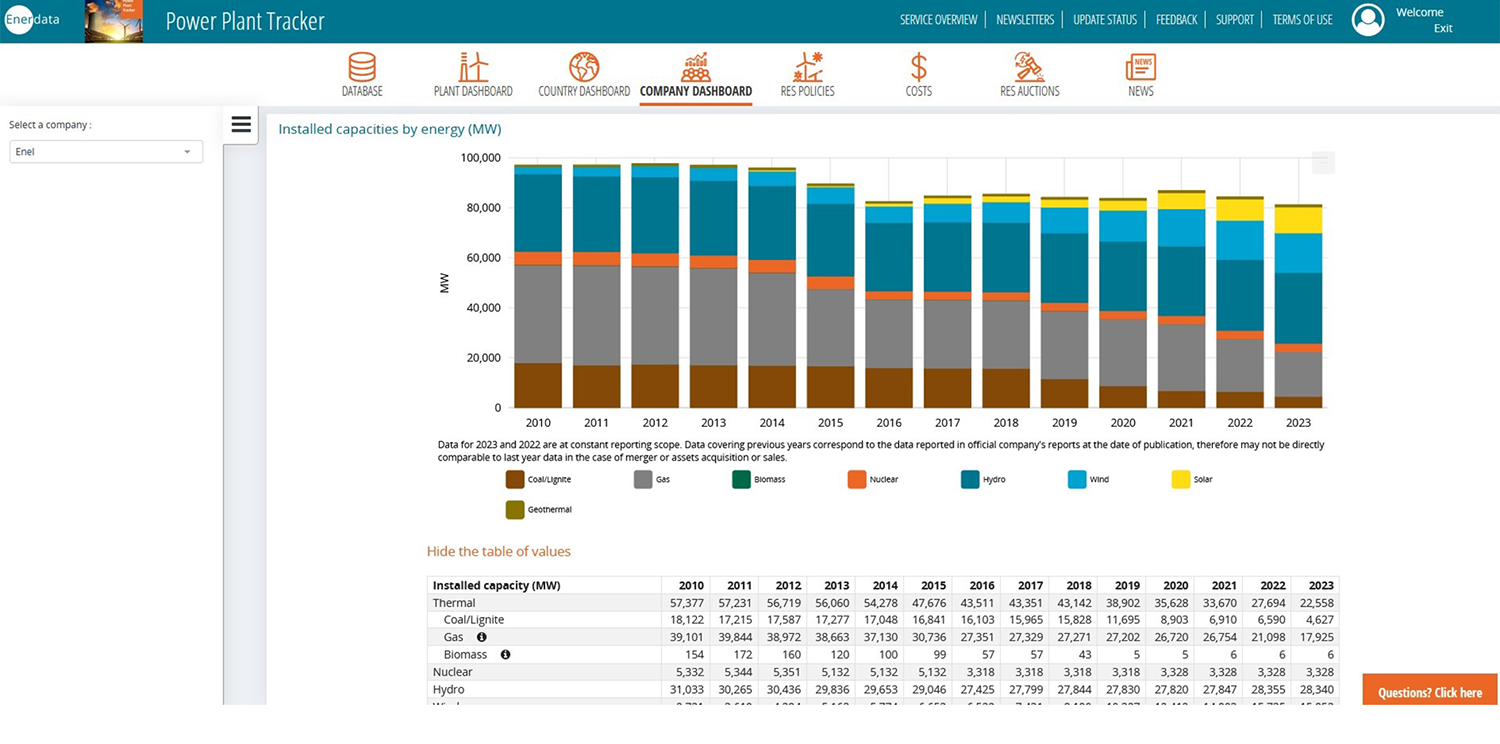Click the 2010 stacked bar in chart
The width and height of the screenshot is (1500, 744).
(538, 286)
